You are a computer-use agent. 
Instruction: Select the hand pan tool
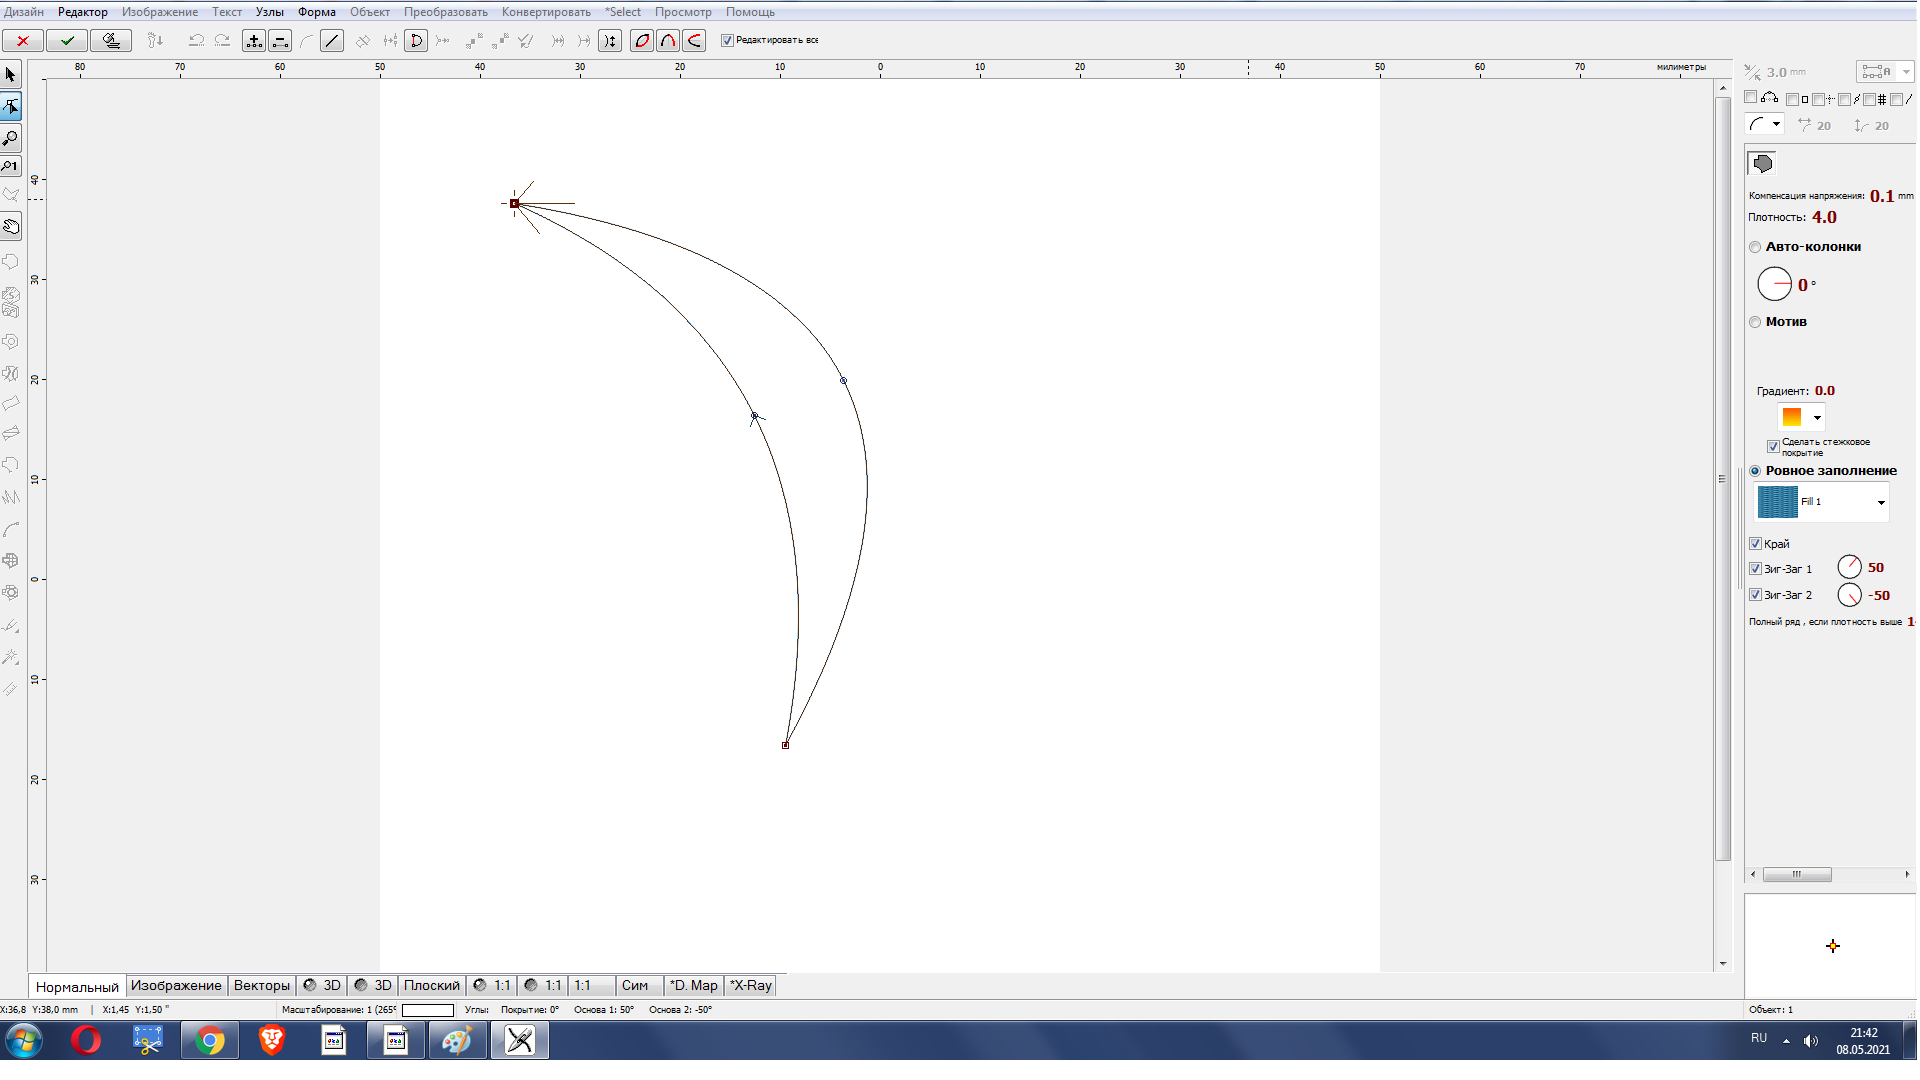[11, 227]
